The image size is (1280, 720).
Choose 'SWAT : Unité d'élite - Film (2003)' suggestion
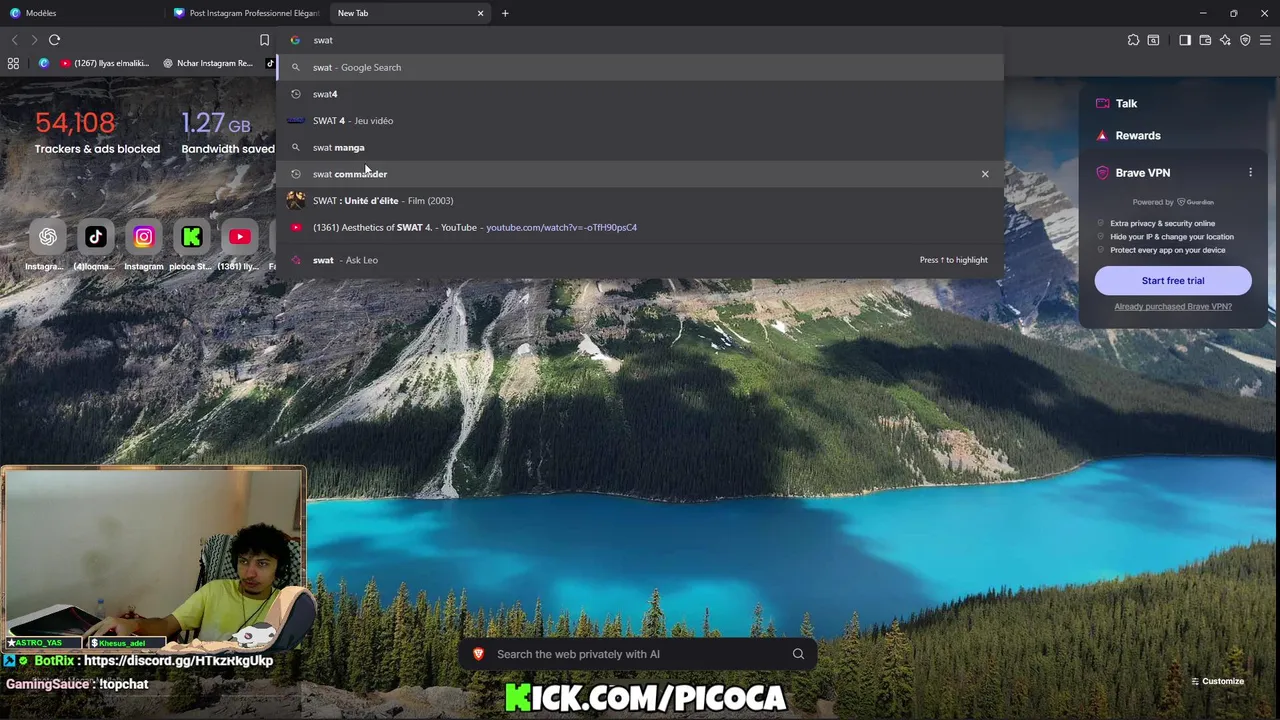[x=640, y=200]
